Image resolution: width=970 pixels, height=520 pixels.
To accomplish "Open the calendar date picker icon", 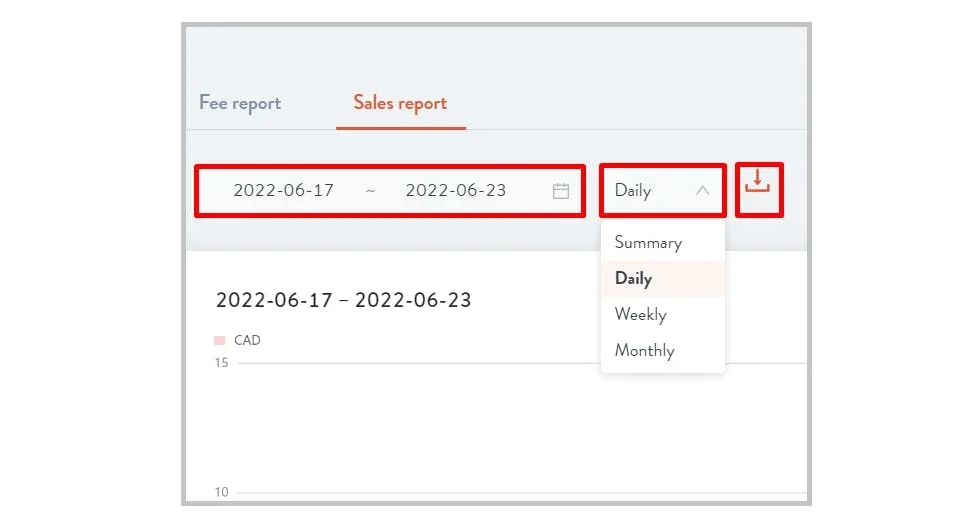I will point(560,190).
